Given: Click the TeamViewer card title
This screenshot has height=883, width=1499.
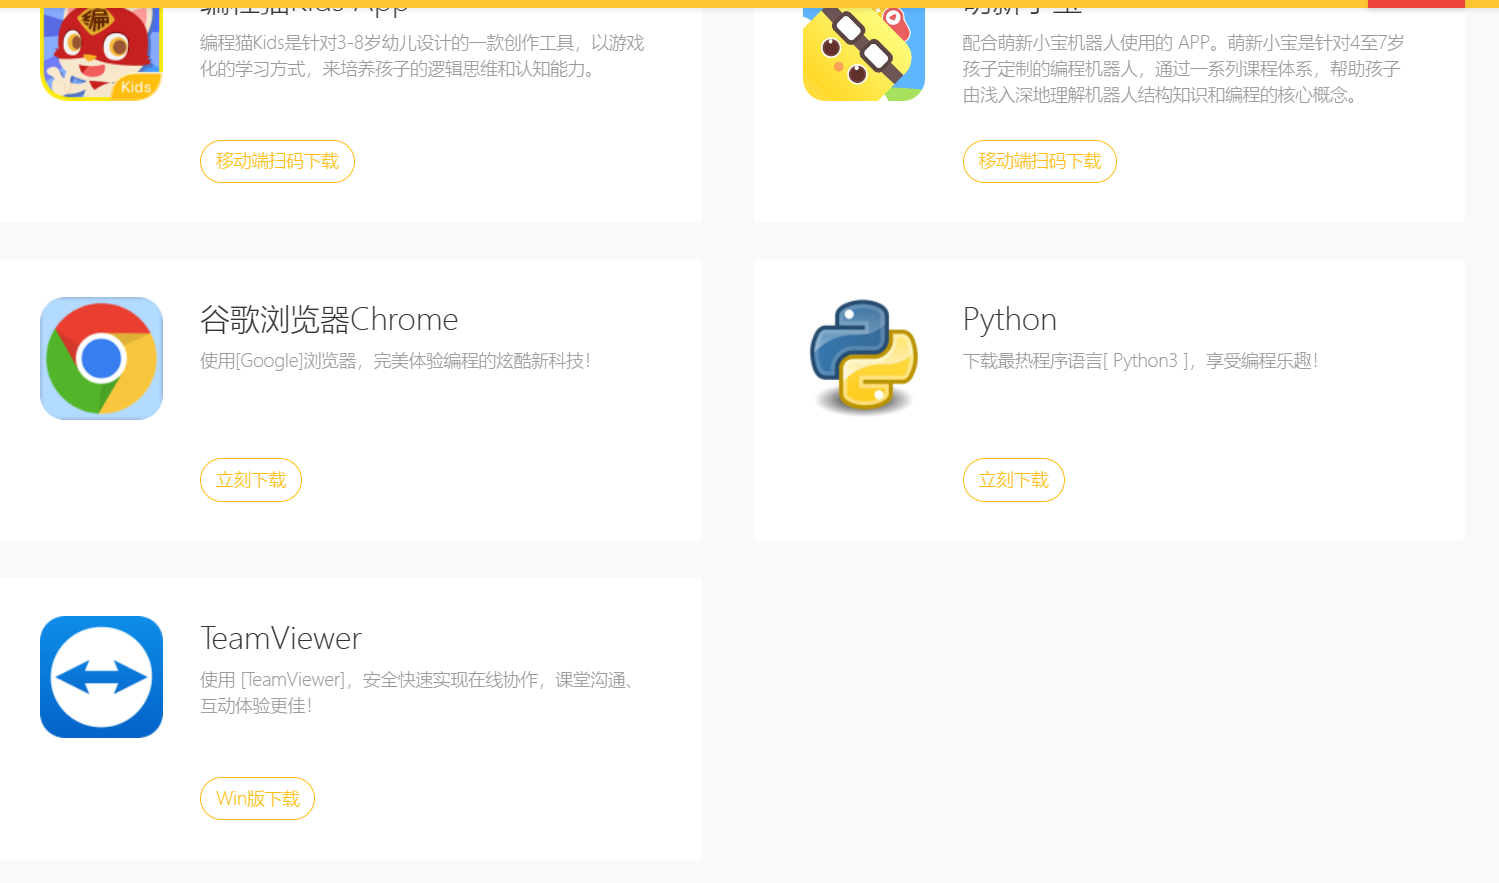Looking at the screenshot, I should coord(281,638).
